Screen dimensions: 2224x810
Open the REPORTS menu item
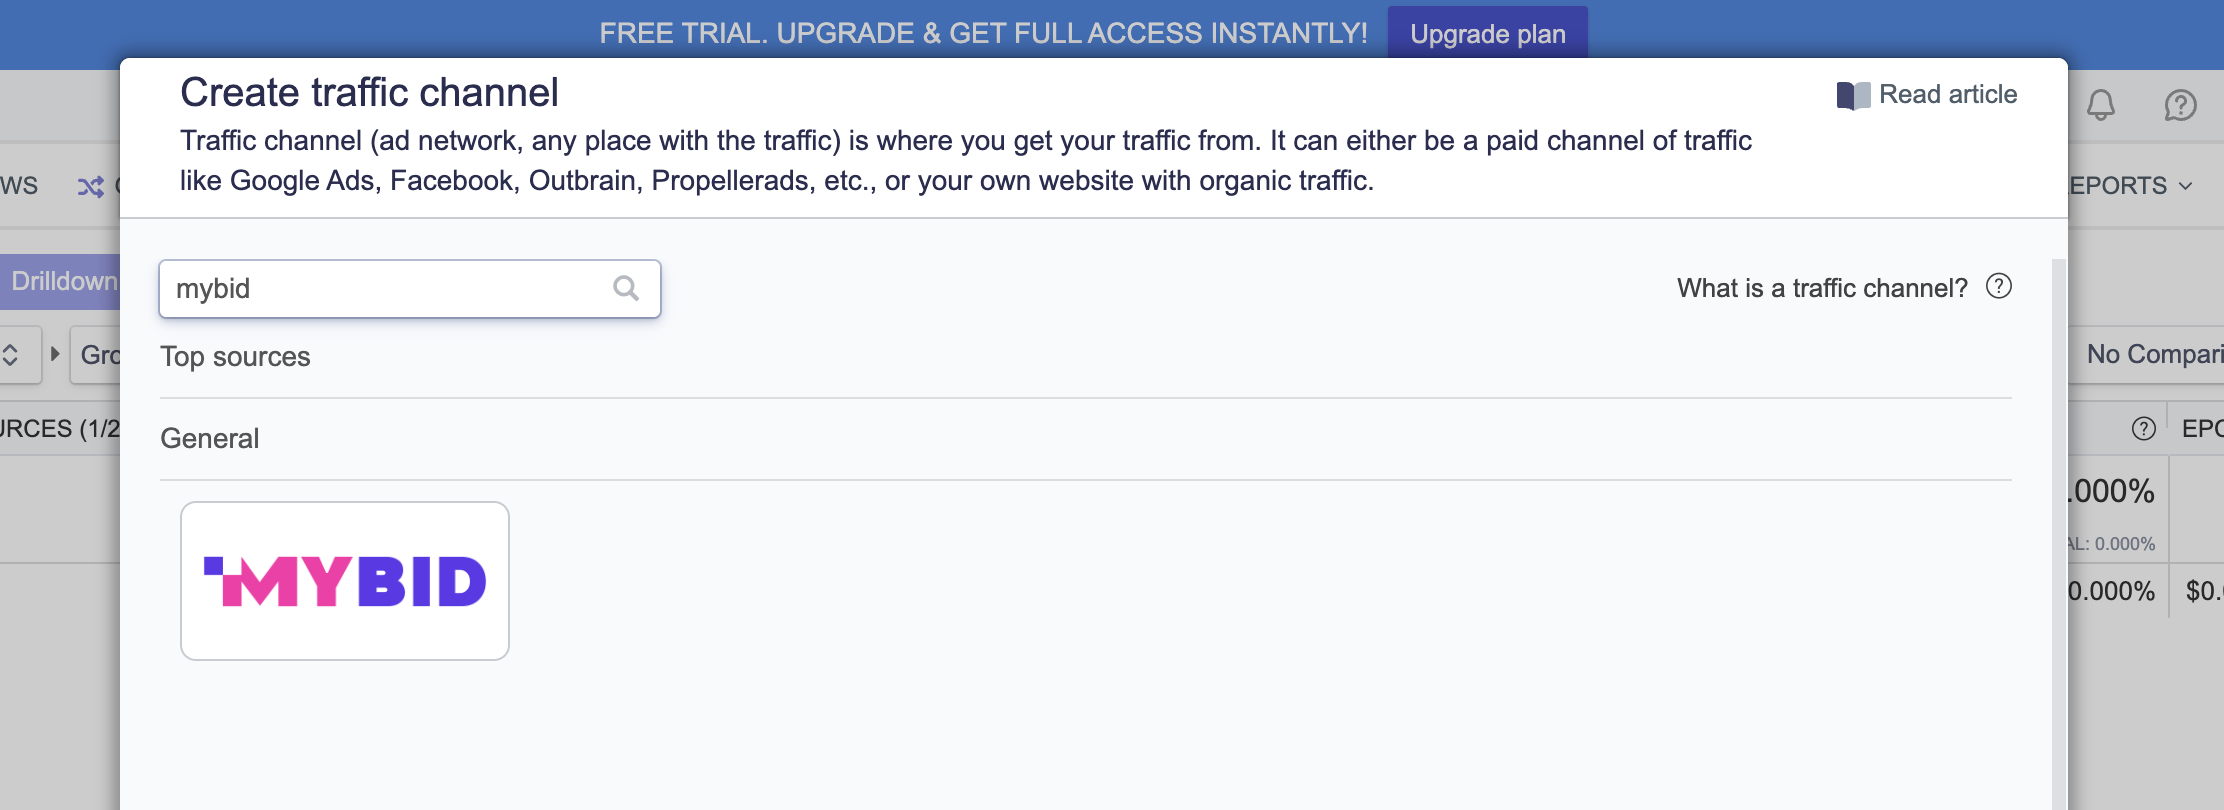pyautogui.click(x=2120, y=186)
